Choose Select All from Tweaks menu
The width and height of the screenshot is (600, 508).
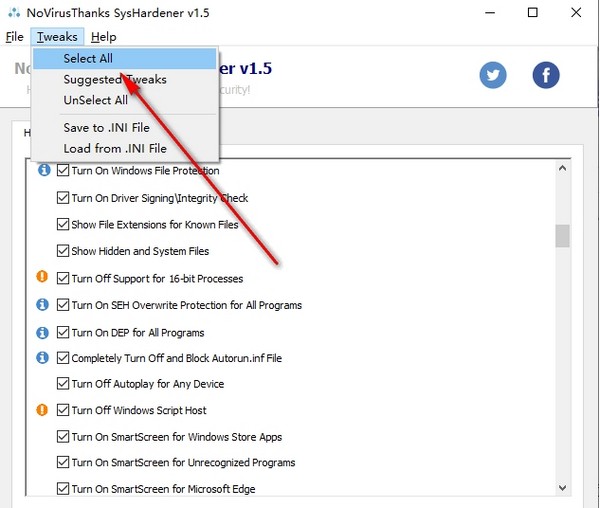125,59
